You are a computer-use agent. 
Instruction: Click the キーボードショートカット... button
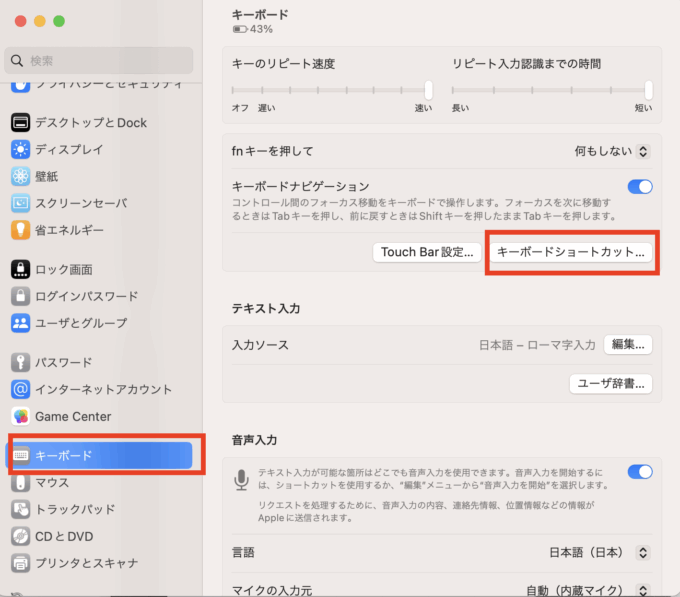coord(570,252)
